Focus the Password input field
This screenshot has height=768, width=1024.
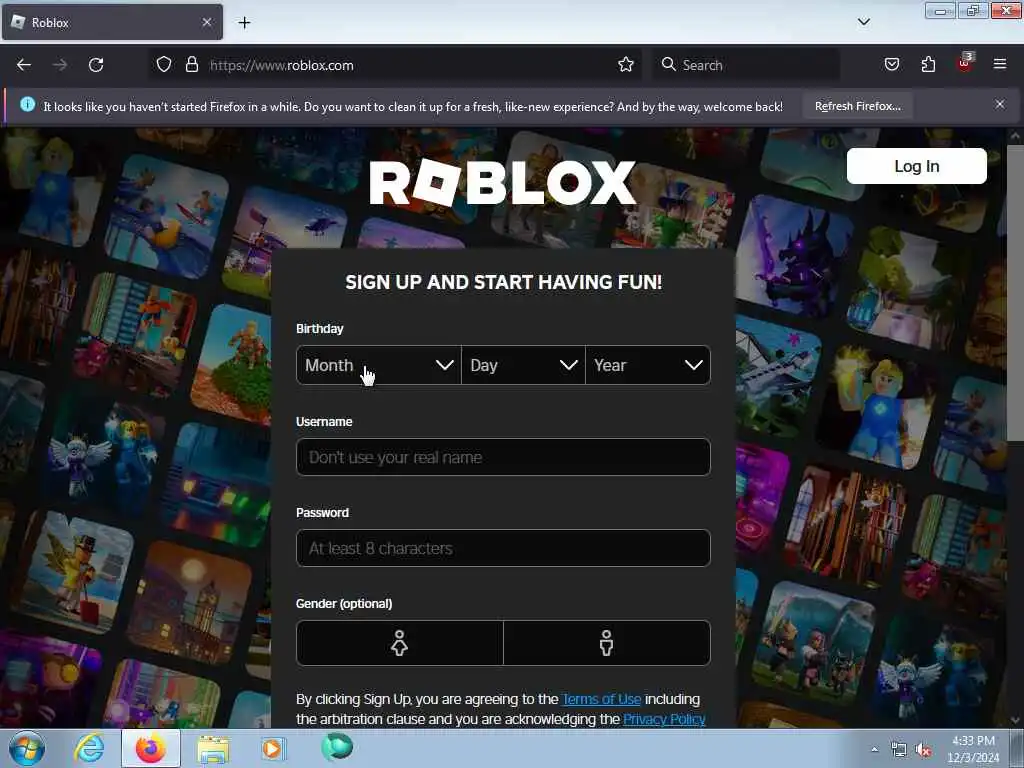(503, 548)
